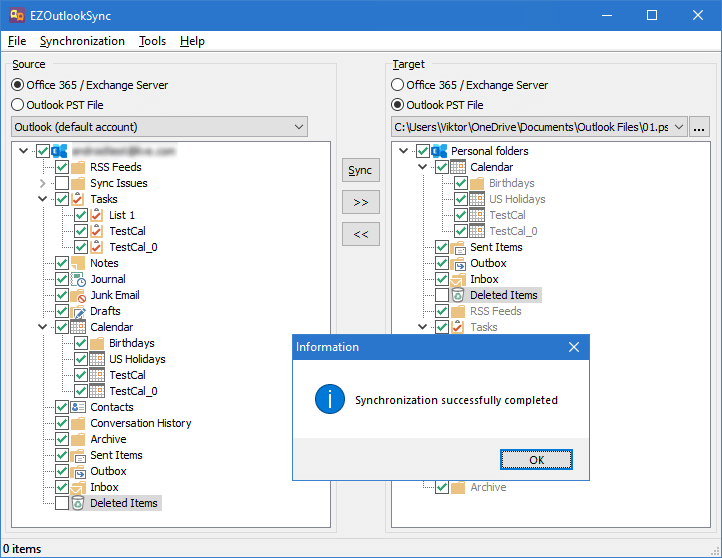Click the Calendar icon in Target tree
This screenshot has width=722, height=558.
coord(458,167)
